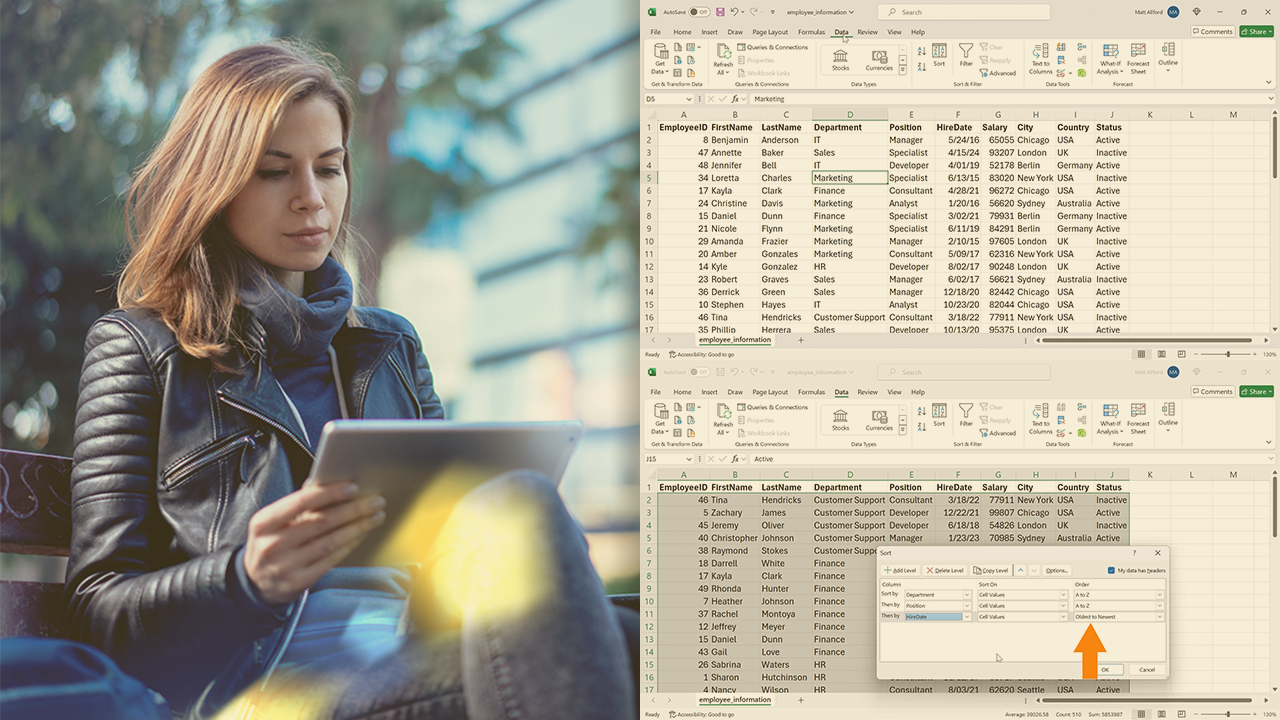Open the Oldest to Newest order dropdown
This screenshot has width=1280, height=720.
pos(1160,617)
